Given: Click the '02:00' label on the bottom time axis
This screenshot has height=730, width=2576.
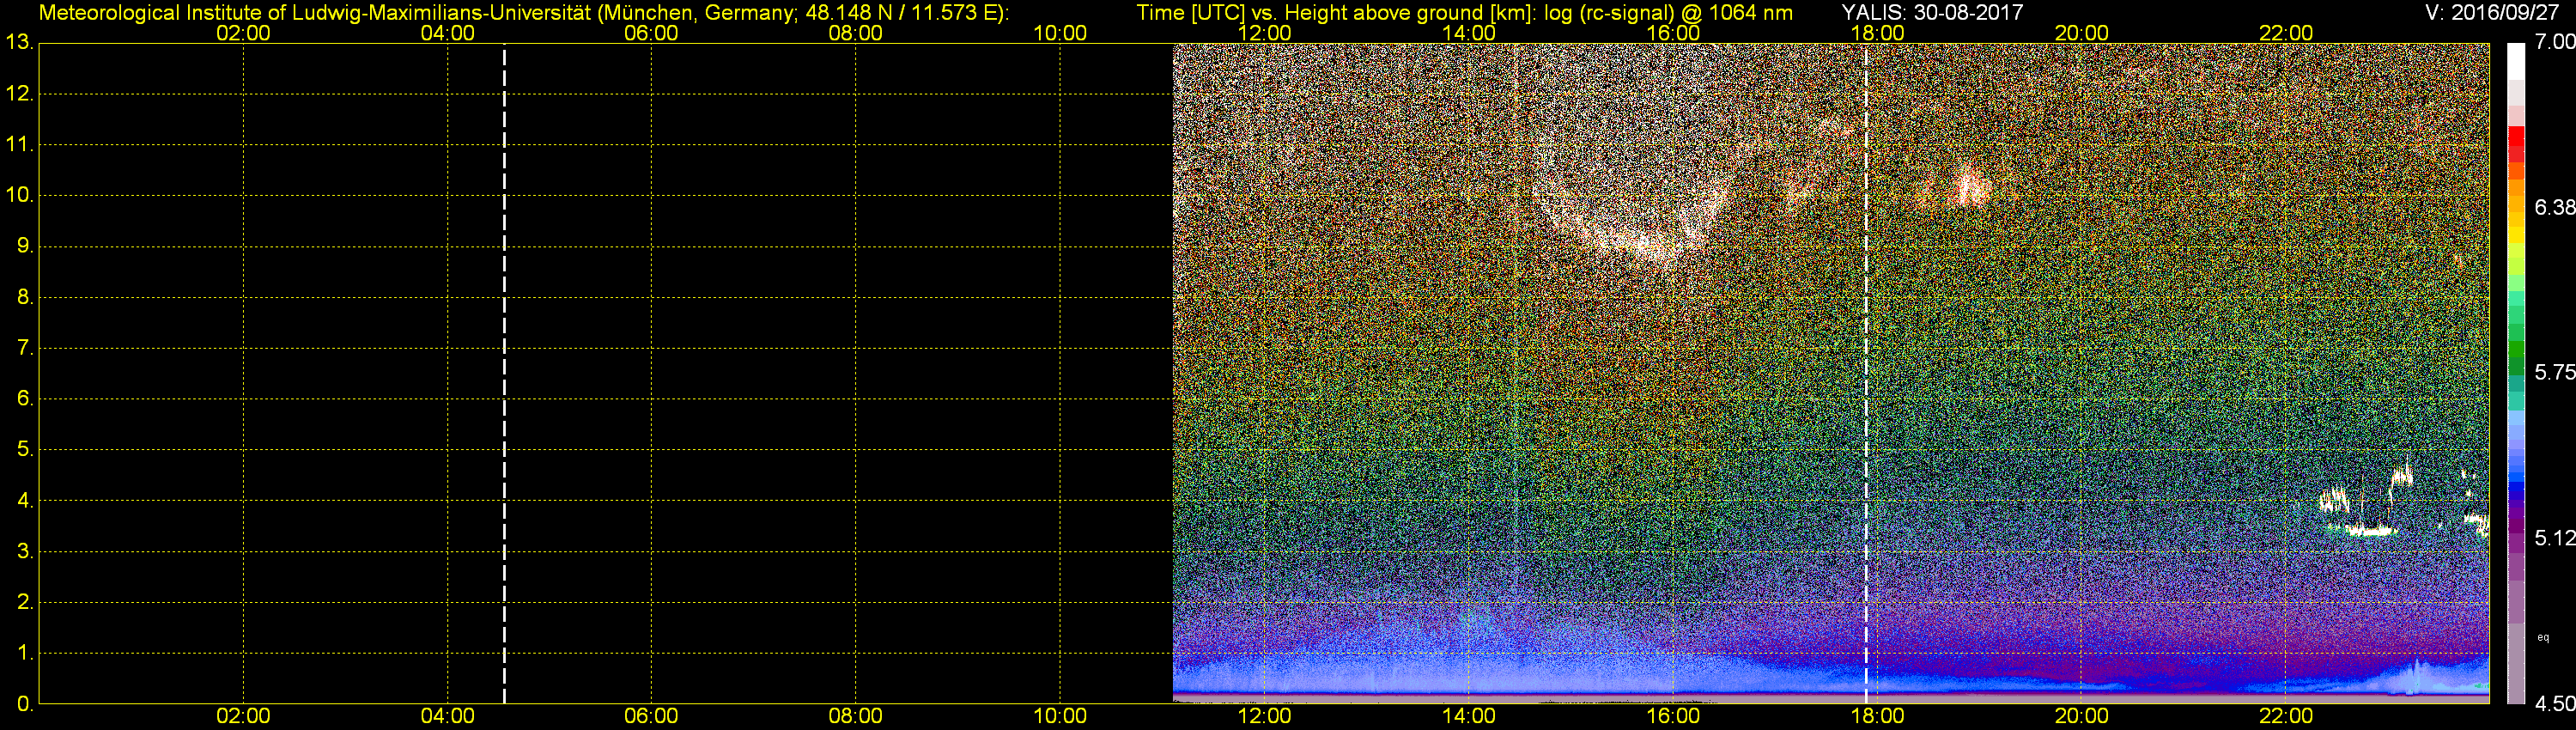Looking at the screenshot, I should (x=243, y=716).
